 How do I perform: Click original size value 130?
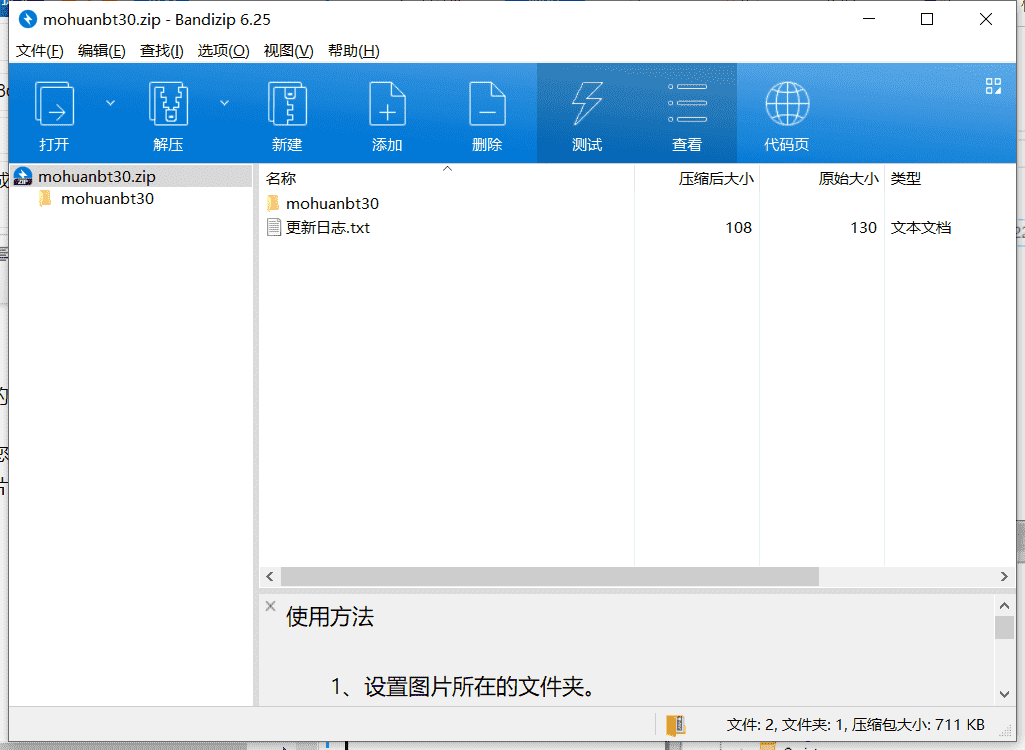(x=863, y=228)
